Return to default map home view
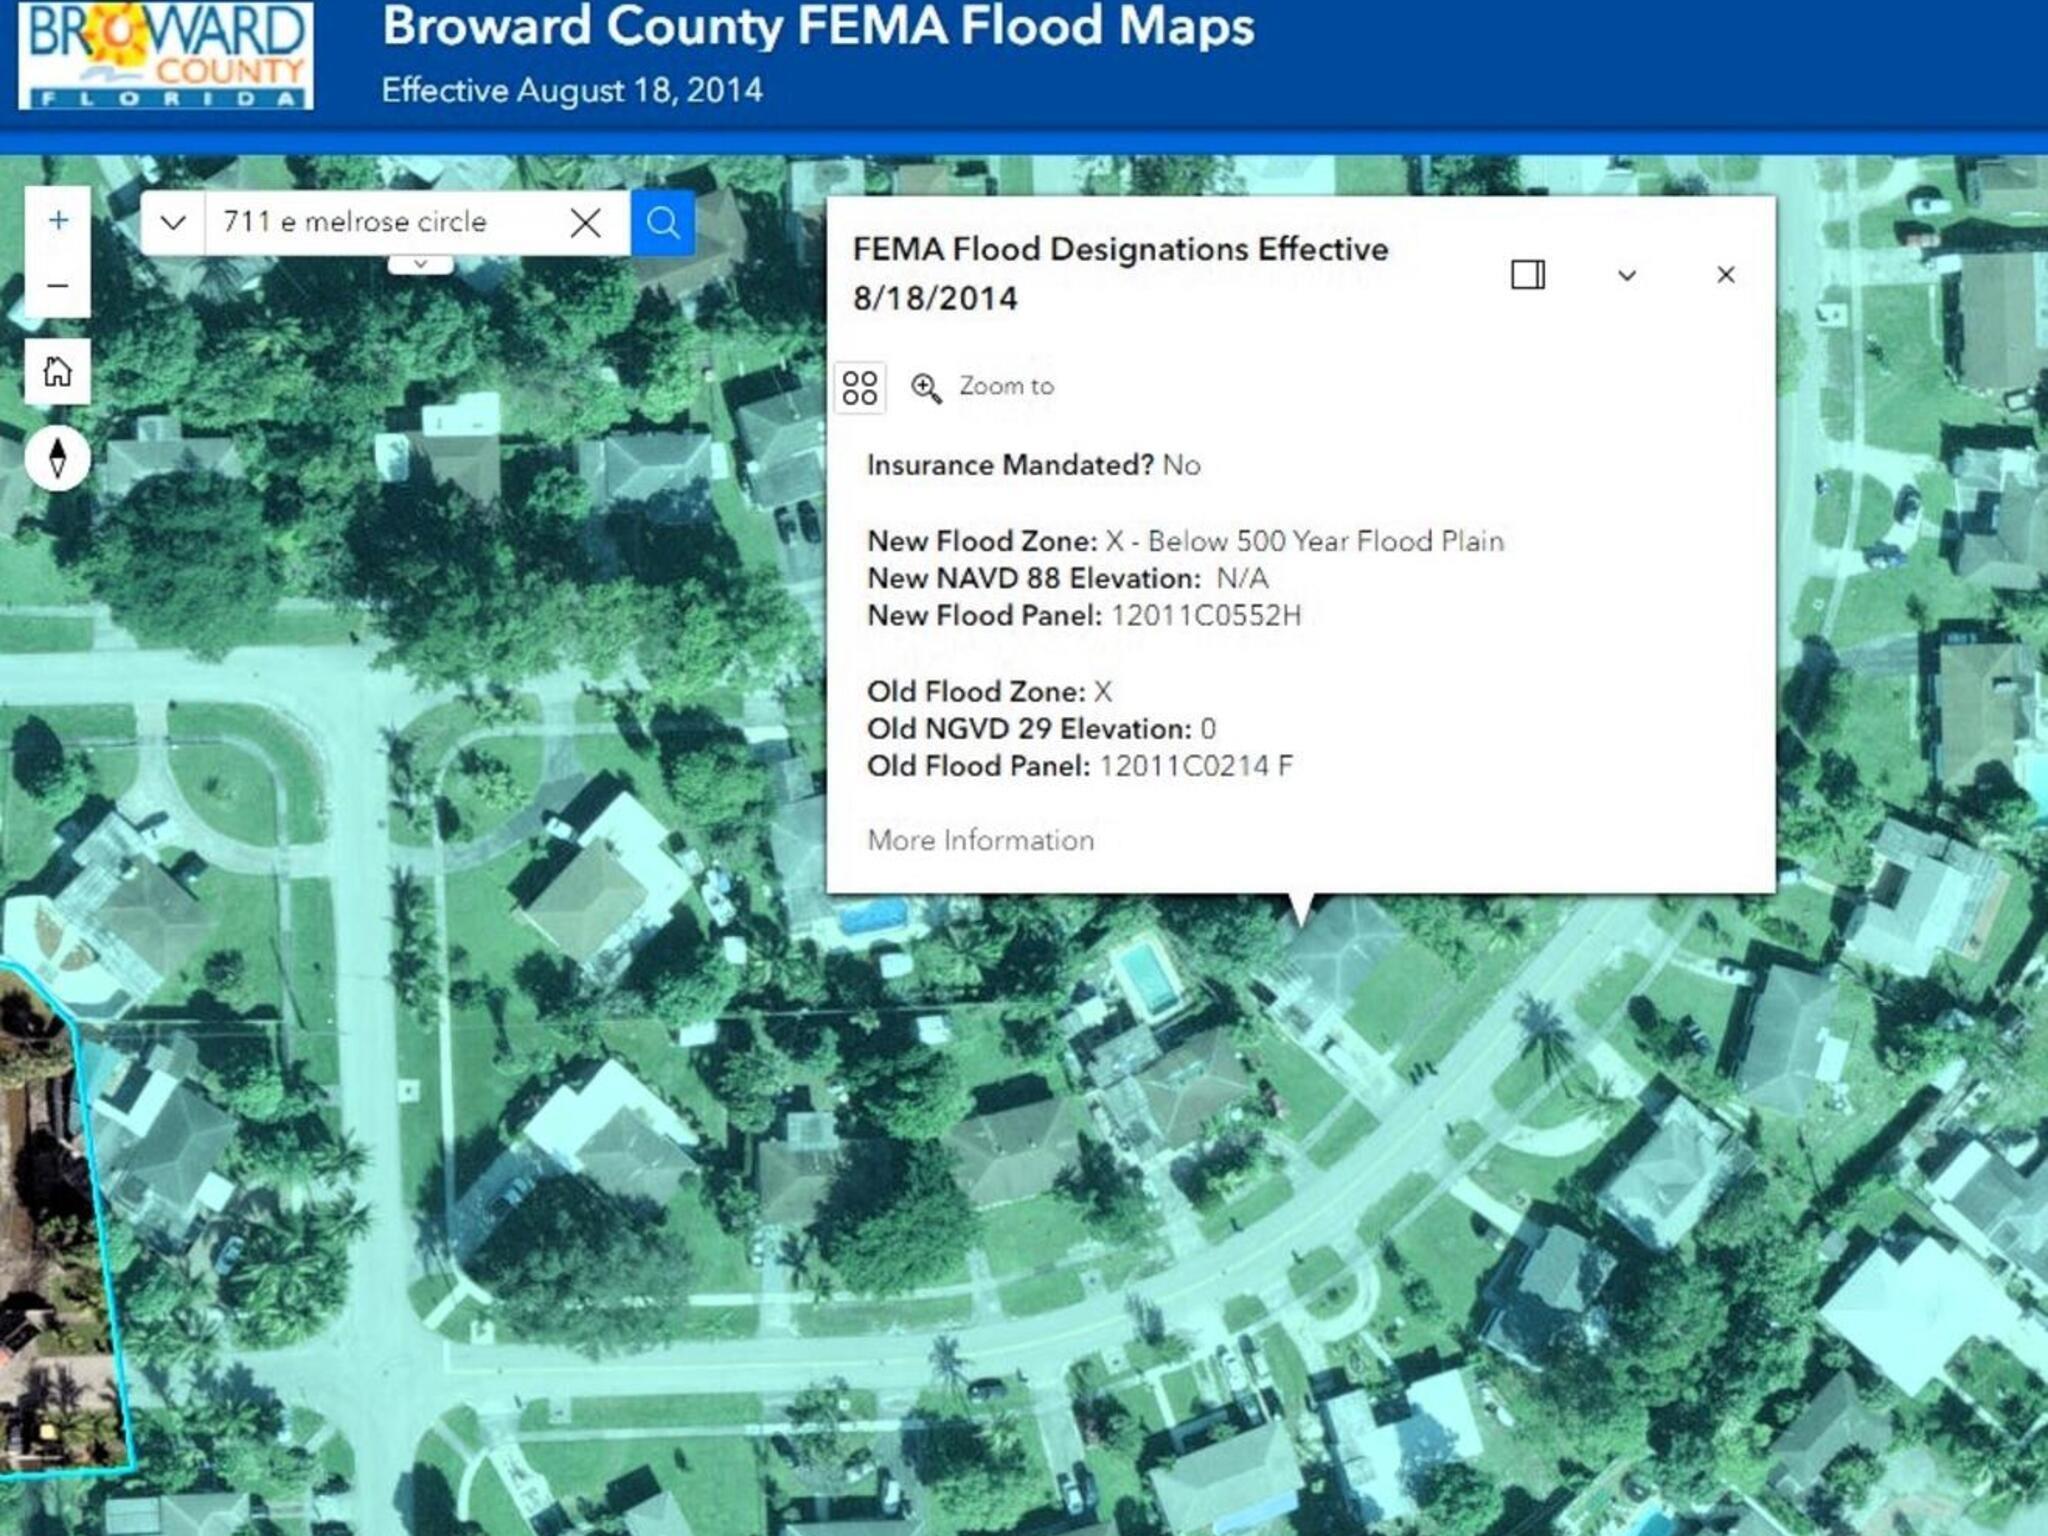The width and height of the screenshot is (2048, 1536). [58, 372]
